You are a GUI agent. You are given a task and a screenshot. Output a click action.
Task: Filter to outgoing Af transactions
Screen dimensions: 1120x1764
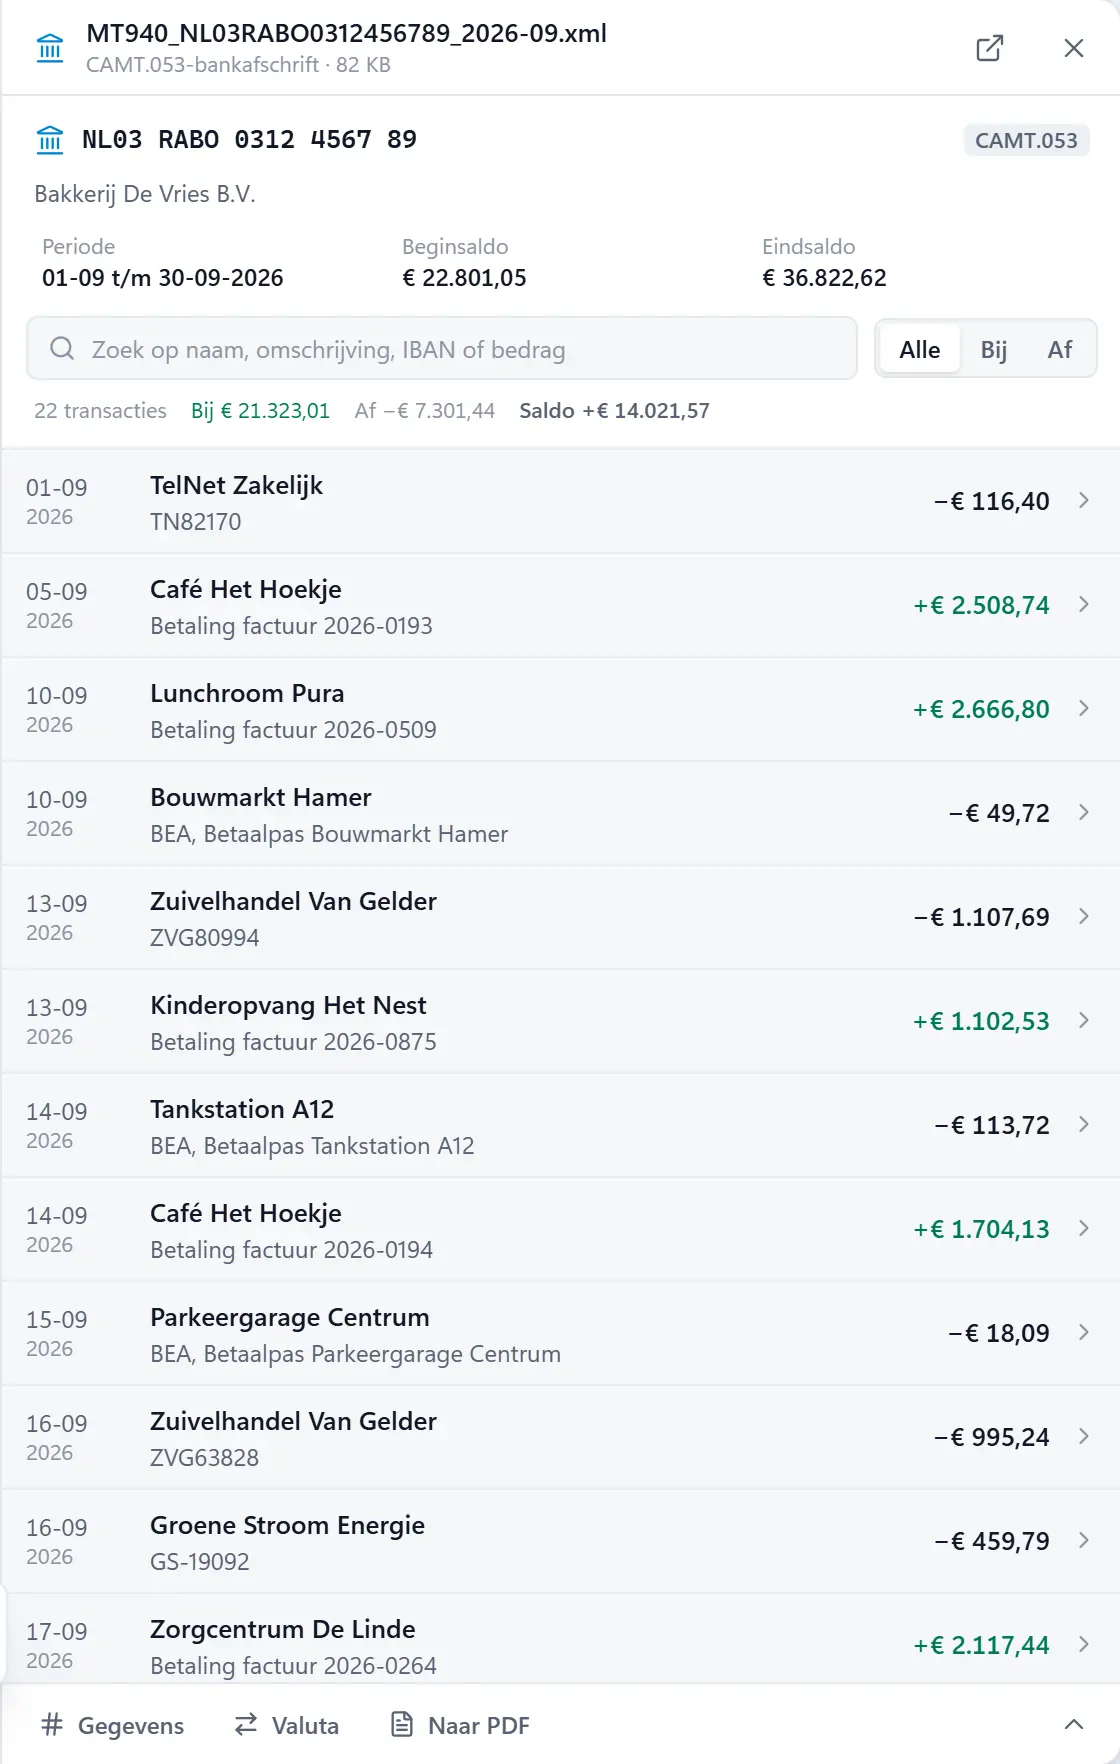(1060, 349)
